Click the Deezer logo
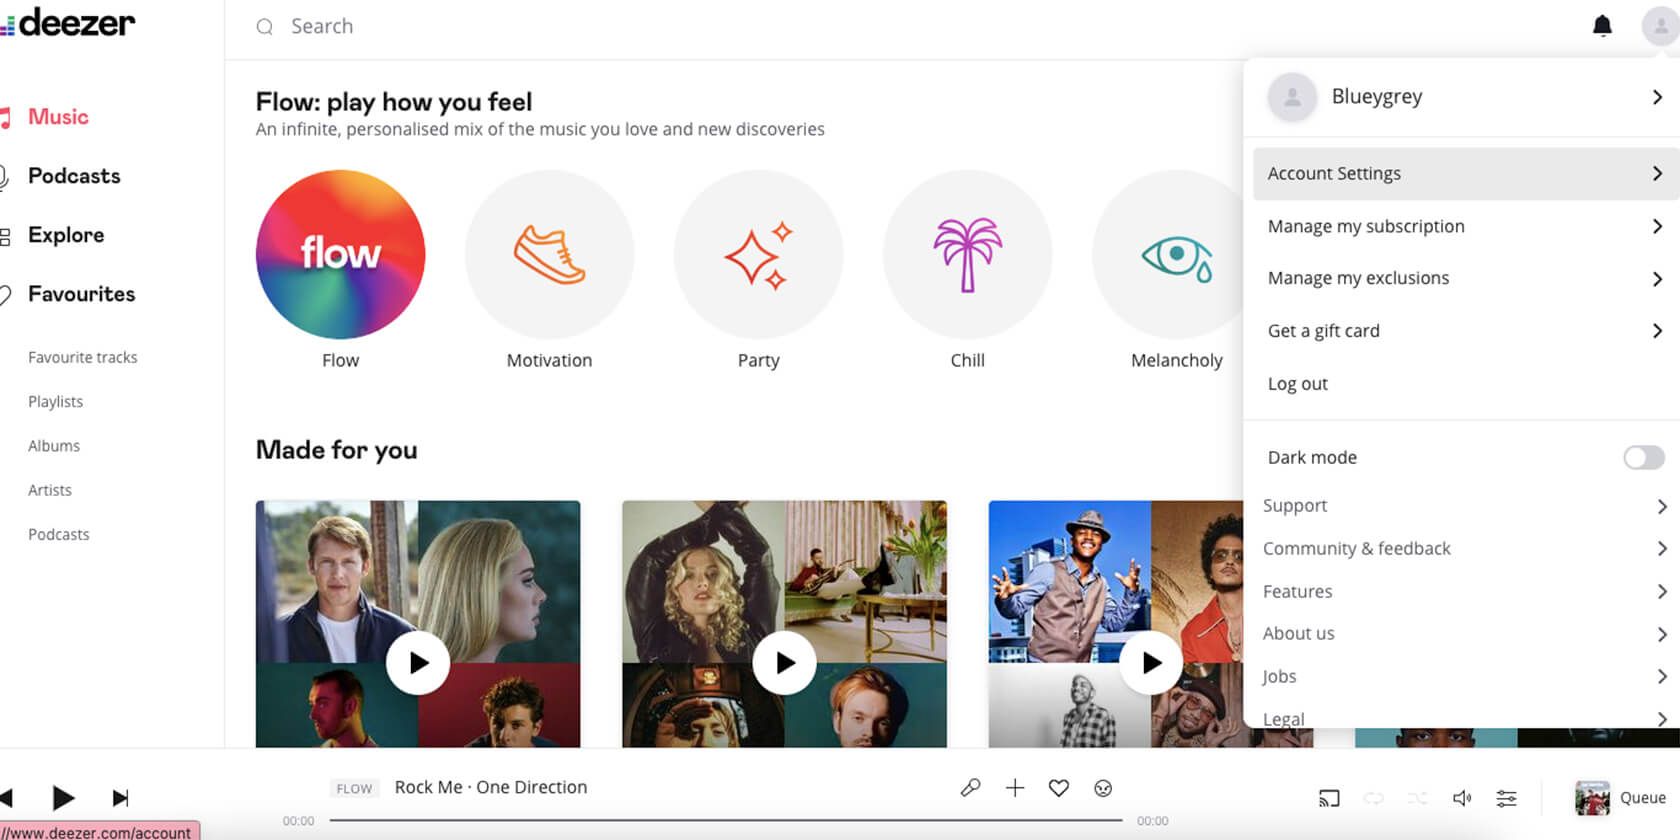Viewport: 1680px width, 840px height. tap(68, 23)
